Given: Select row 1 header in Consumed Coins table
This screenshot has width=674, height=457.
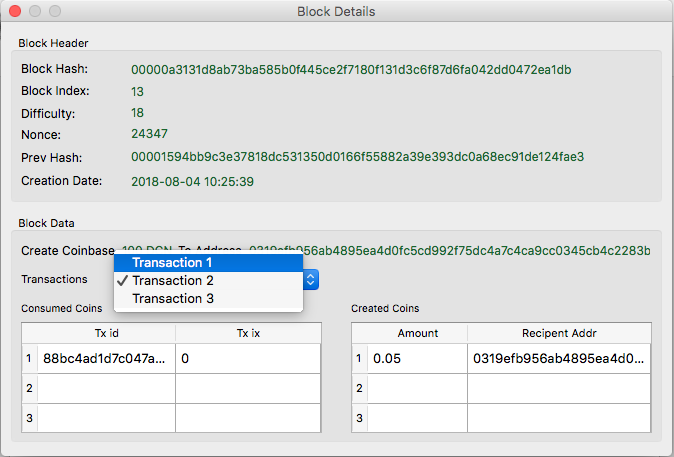Looking at the screenshot, I should (29, 359).
